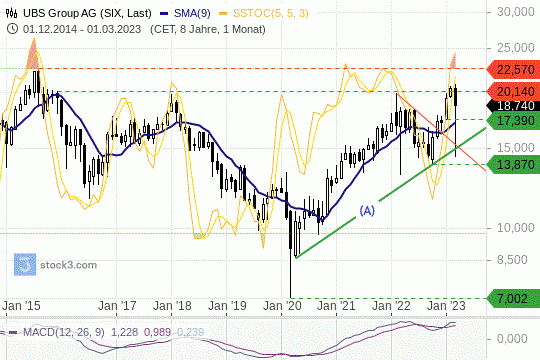
Task: Click the MACD value 1,228
Action: [124, 332]
